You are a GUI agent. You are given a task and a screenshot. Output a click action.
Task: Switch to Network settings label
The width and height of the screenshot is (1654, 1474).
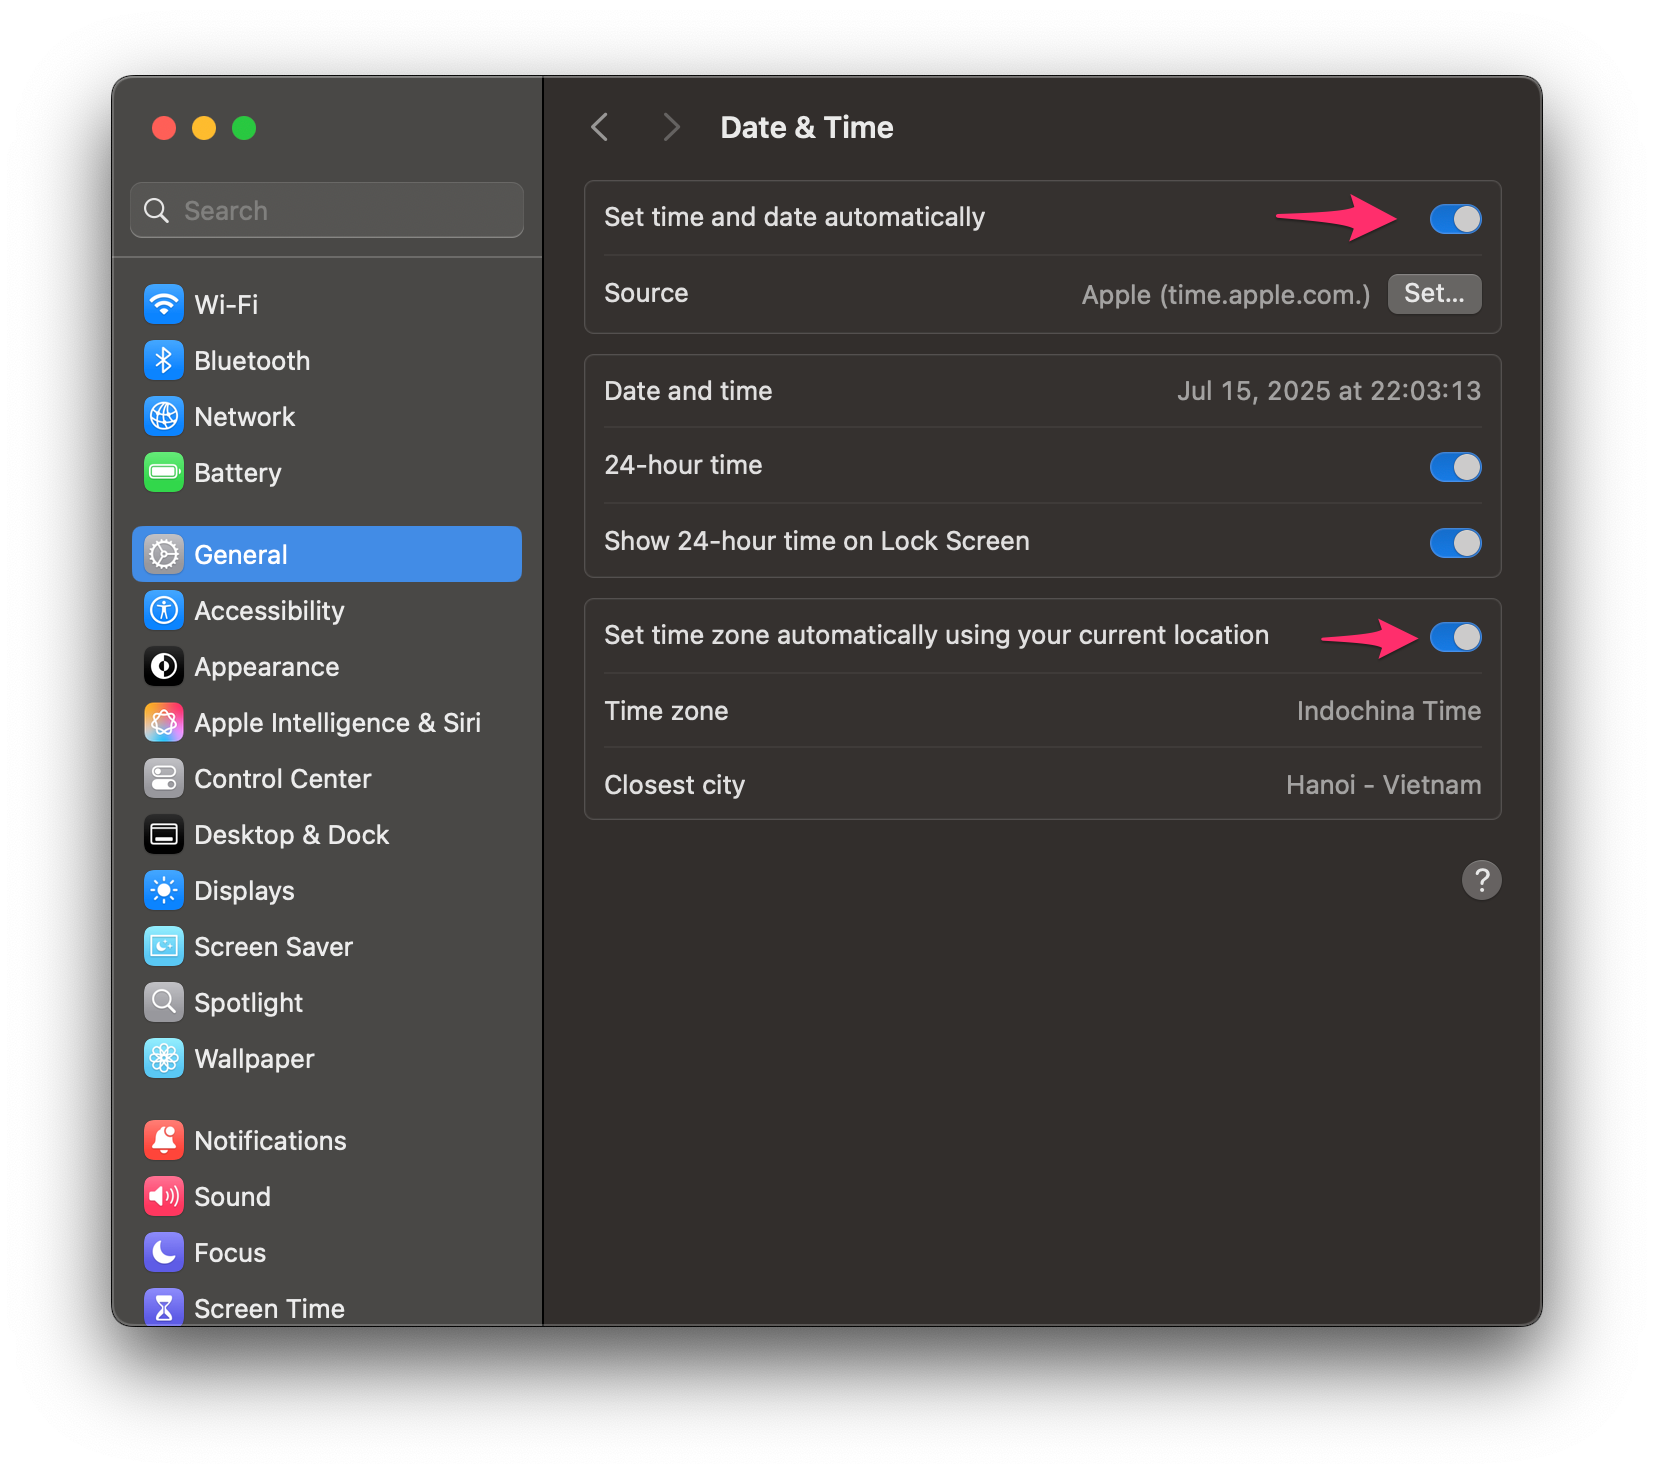[x=245, y=417]
